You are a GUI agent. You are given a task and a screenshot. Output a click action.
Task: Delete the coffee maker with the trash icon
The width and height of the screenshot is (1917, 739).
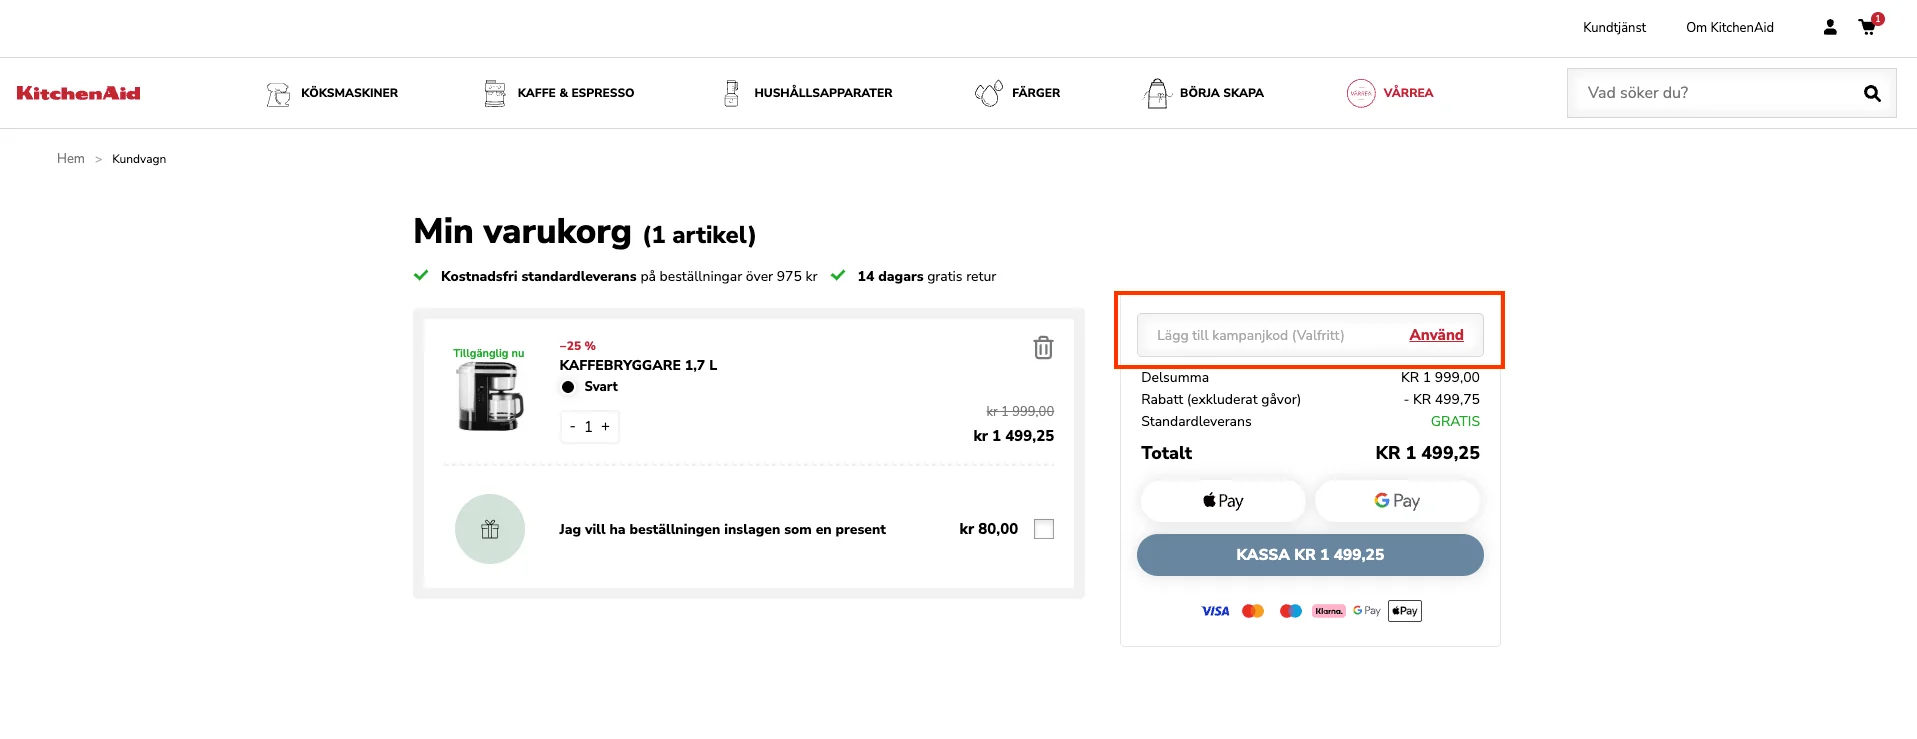pyautogui.click(x=1043, y=347)
